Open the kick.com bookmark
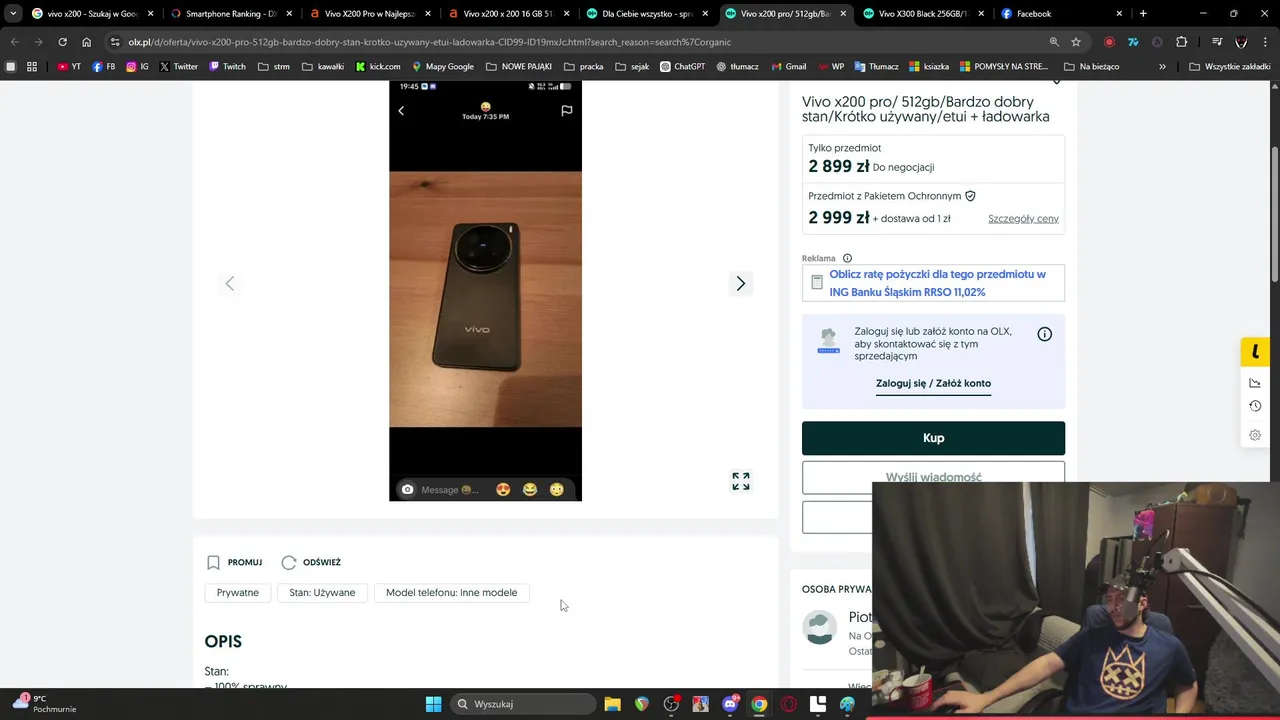The image size is (1280, 720). (378, 66)
